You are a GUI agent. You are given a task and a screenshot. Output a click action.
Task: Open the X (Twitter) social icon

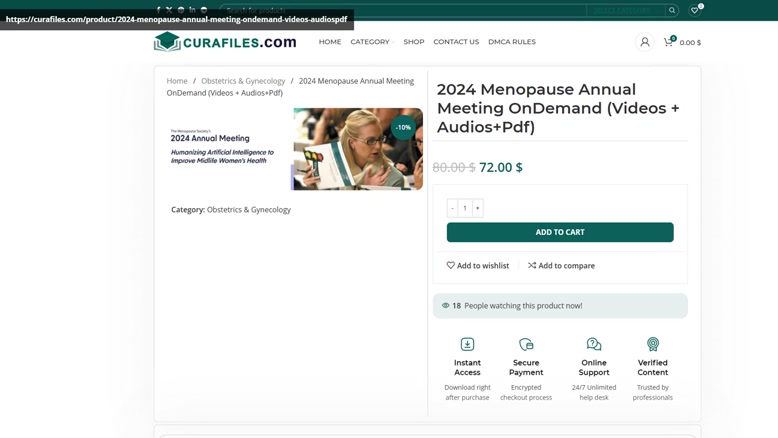click(169, 10)
